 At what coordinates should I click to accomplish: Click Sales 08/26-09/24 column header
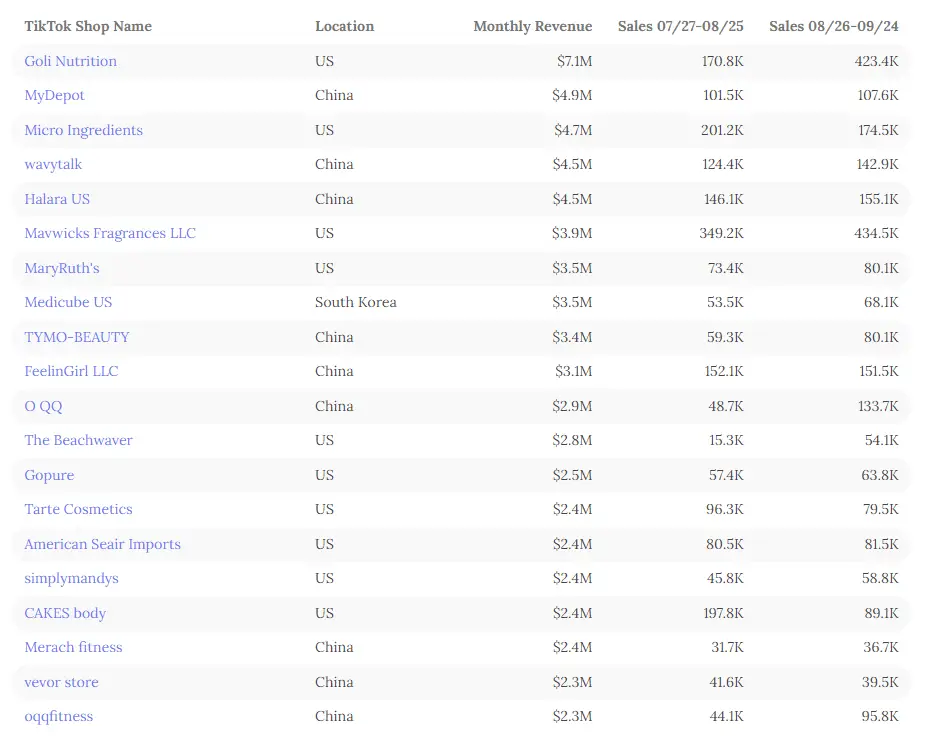pos(833,26)
